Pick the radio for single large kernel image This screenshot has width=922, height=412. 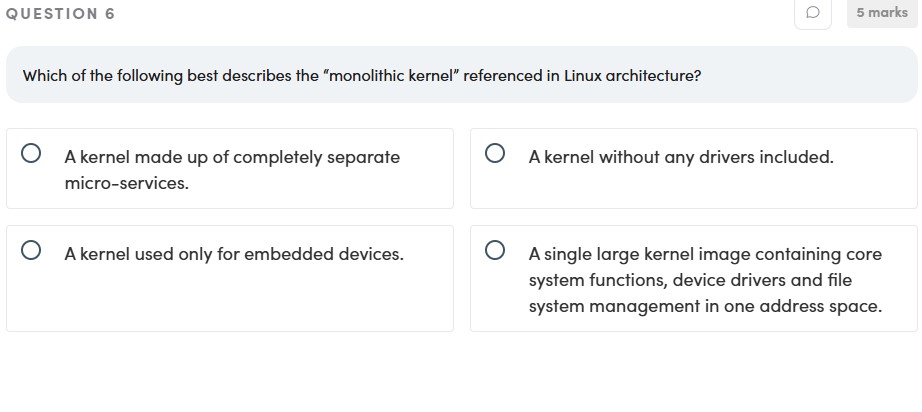(495, 252)
